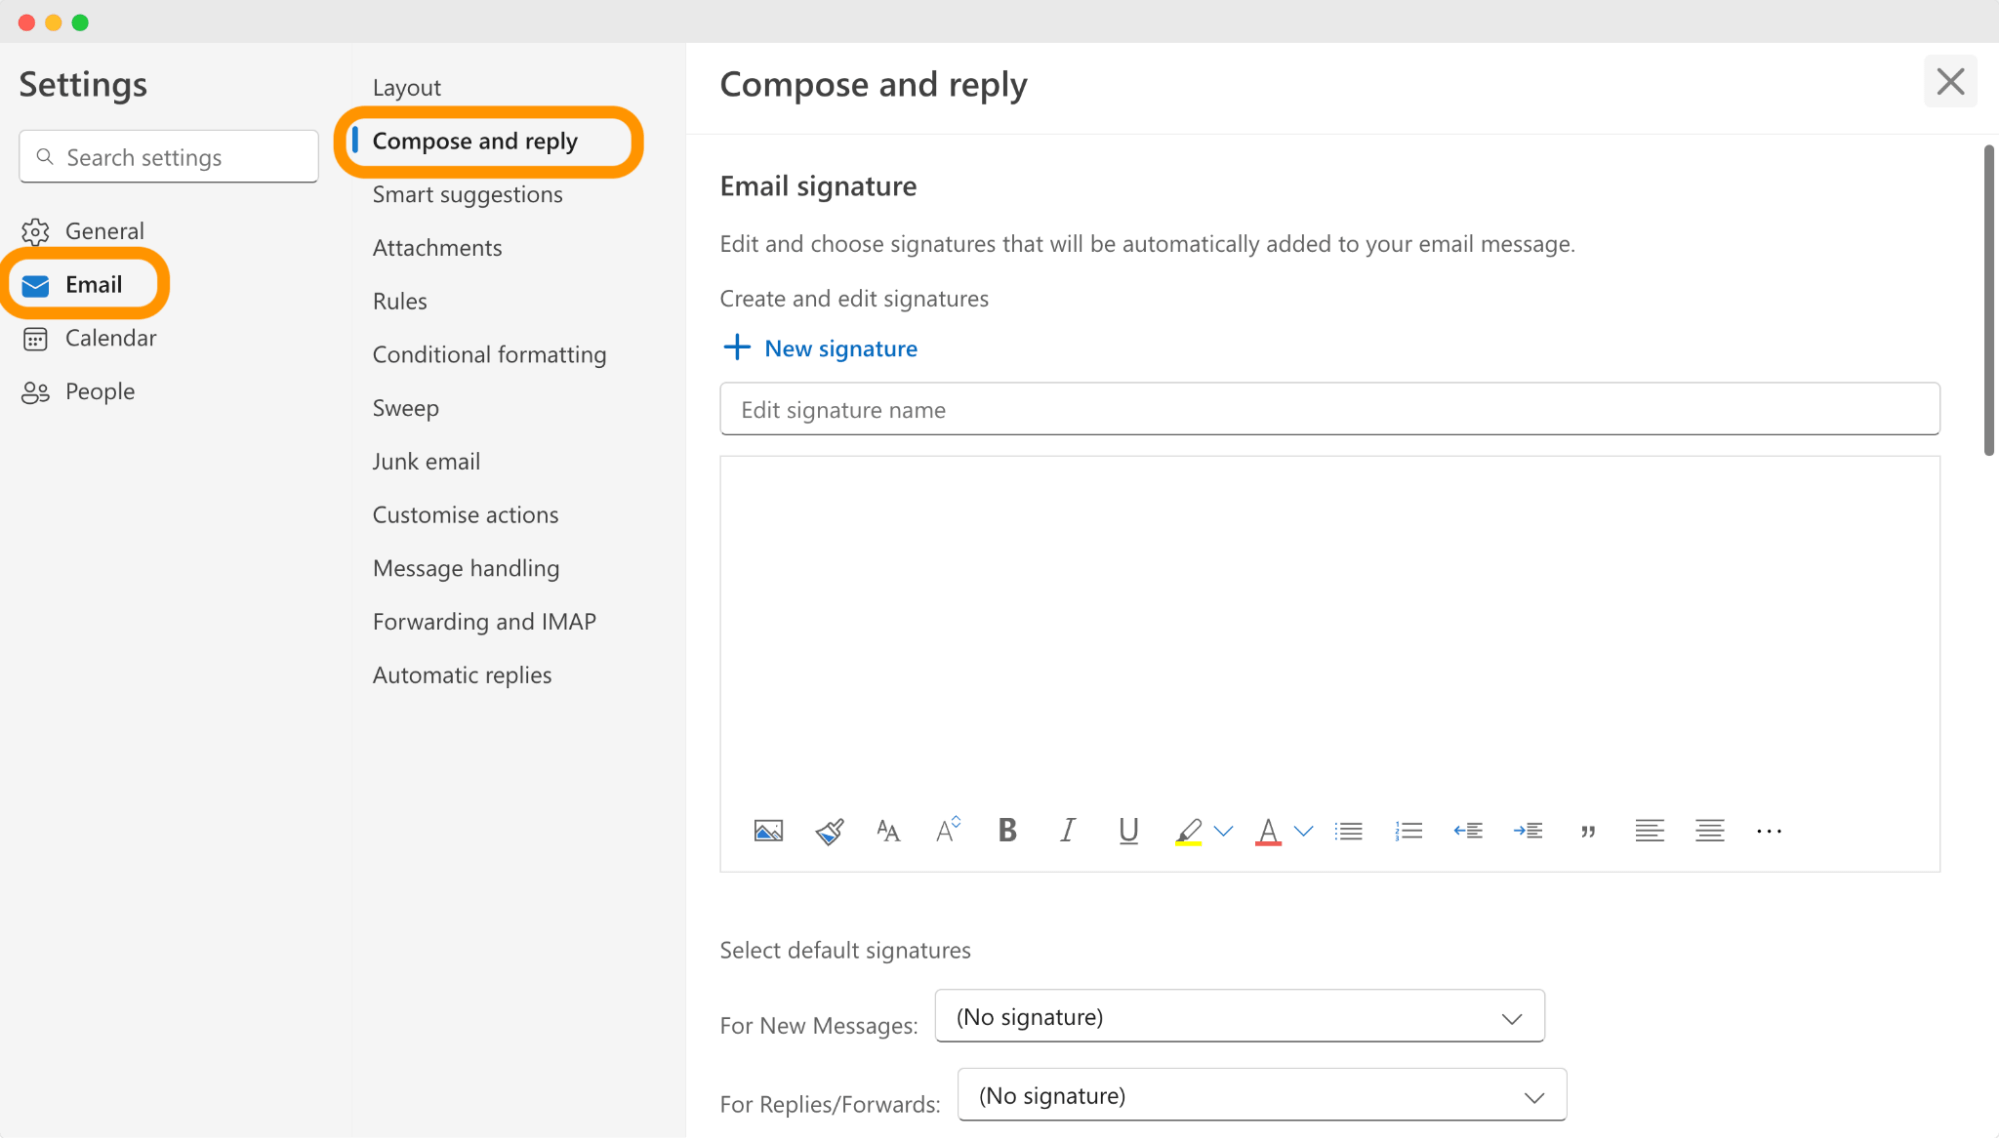Click the macOS green fullscreen button
Screen dimensions: 1999x1139
[x=80, y=22]
